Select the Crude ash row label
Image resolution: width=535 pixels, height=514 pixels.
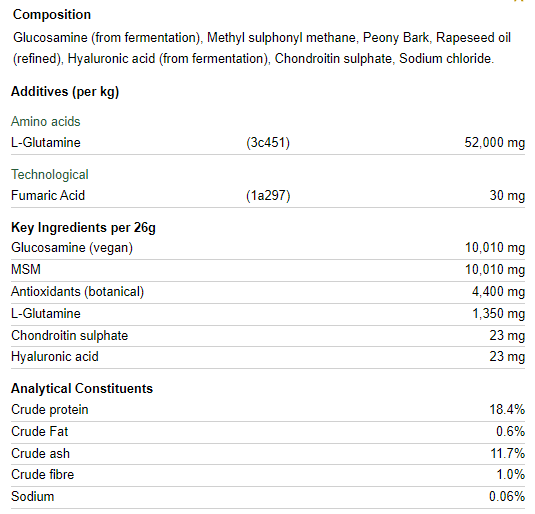40,454
